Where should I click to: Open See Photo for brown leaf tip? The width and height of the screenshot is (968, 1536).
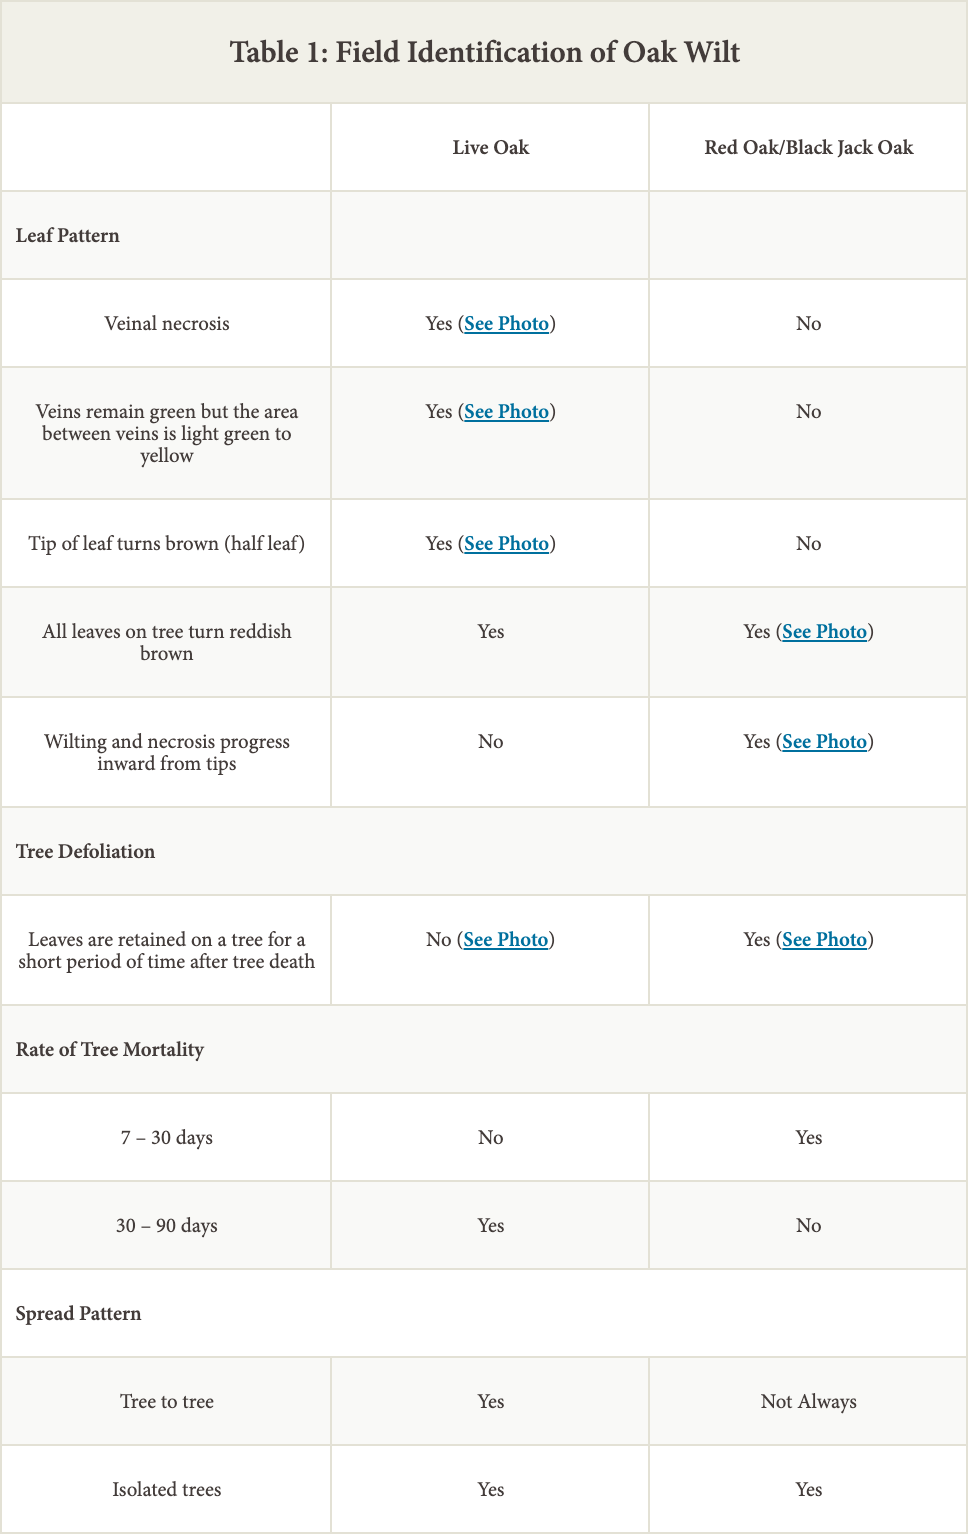click(x=506, y=544)
